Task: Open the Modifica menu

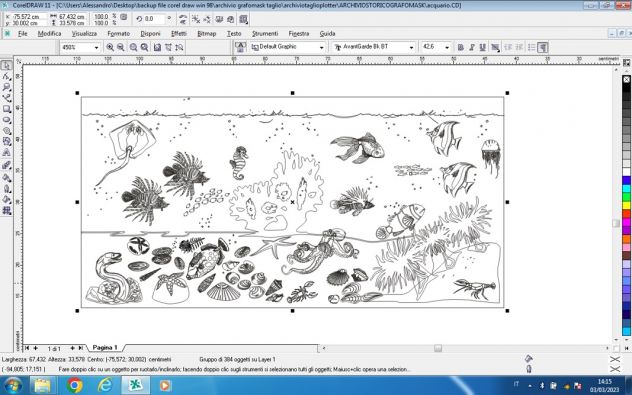Action: coord(49,33)
